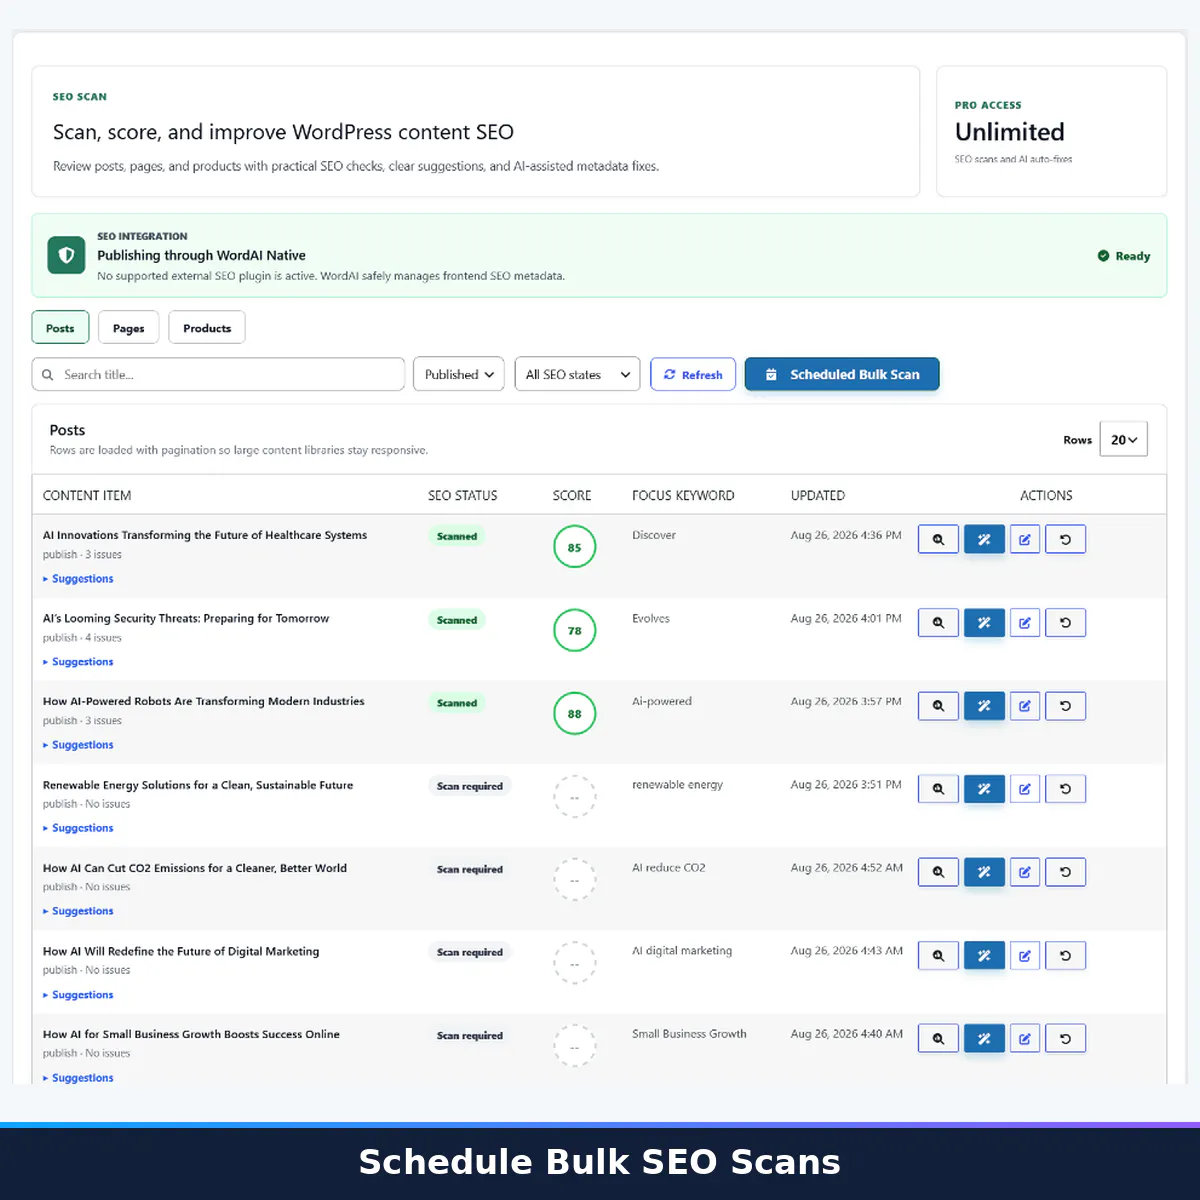Expand Suggestions for Future of Digital Marketing post
The width and height of the screenshot is (1200, 1200).
click(78, 995)
